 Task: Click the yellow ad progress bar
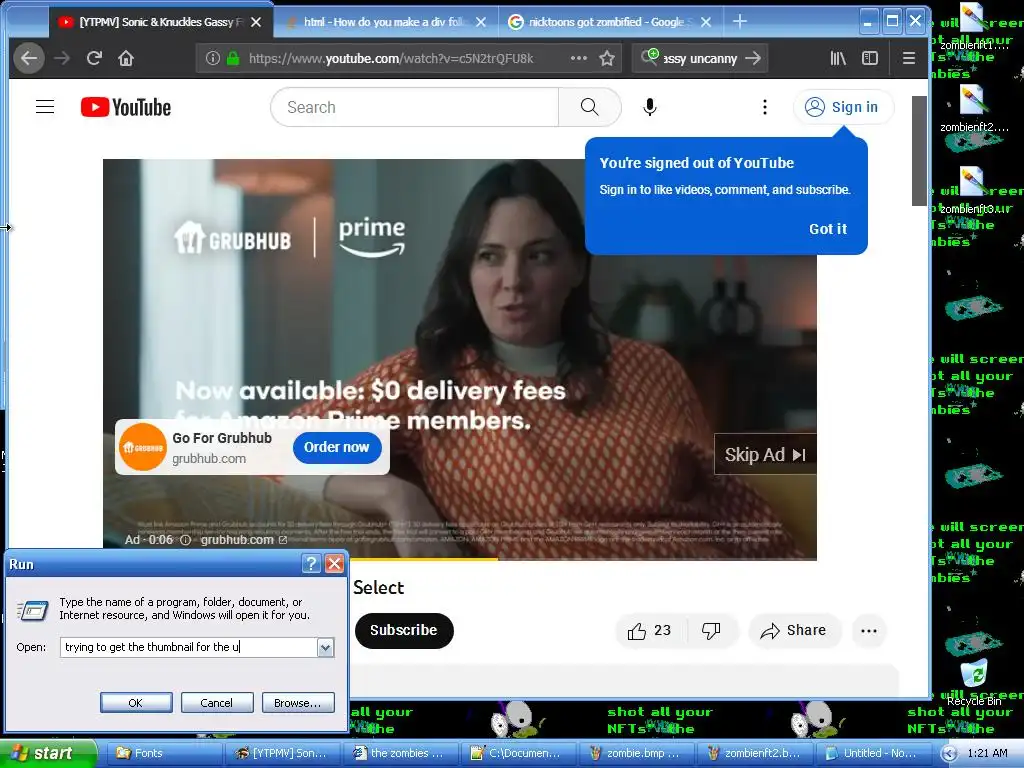tap(423, 559)
